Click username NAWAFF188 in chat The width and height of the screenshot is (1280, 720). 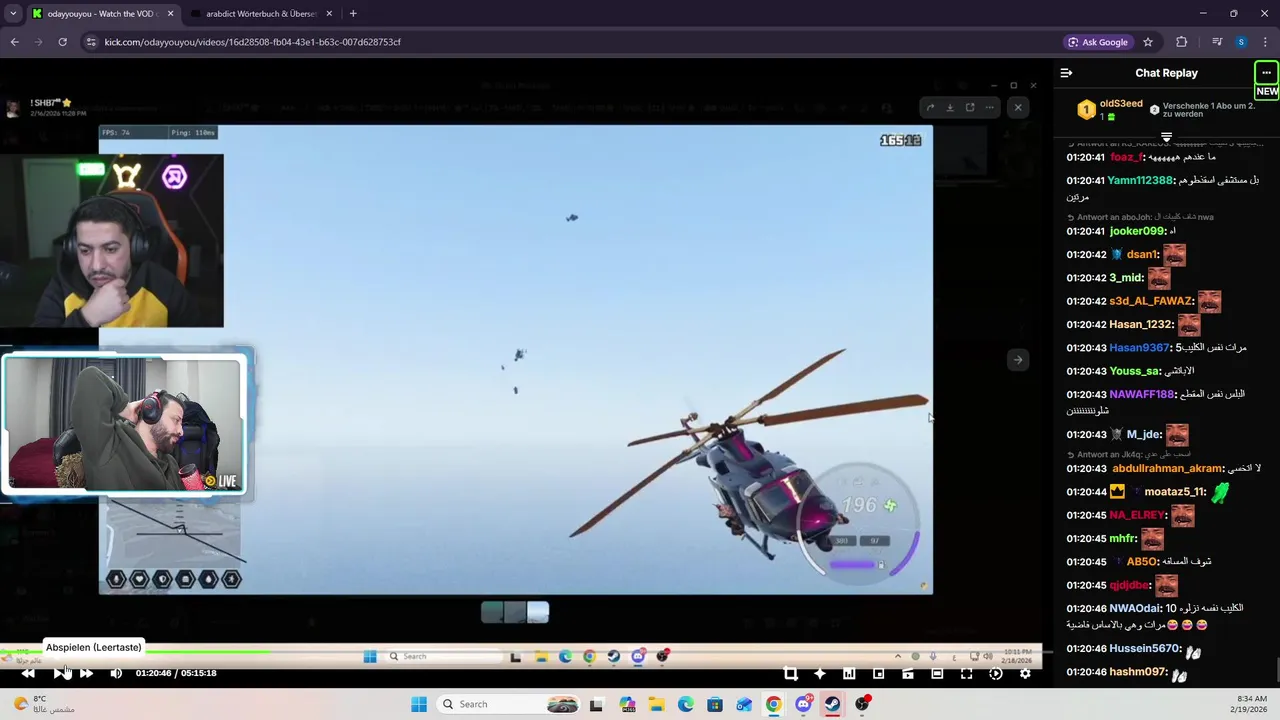coord(1141,394)
